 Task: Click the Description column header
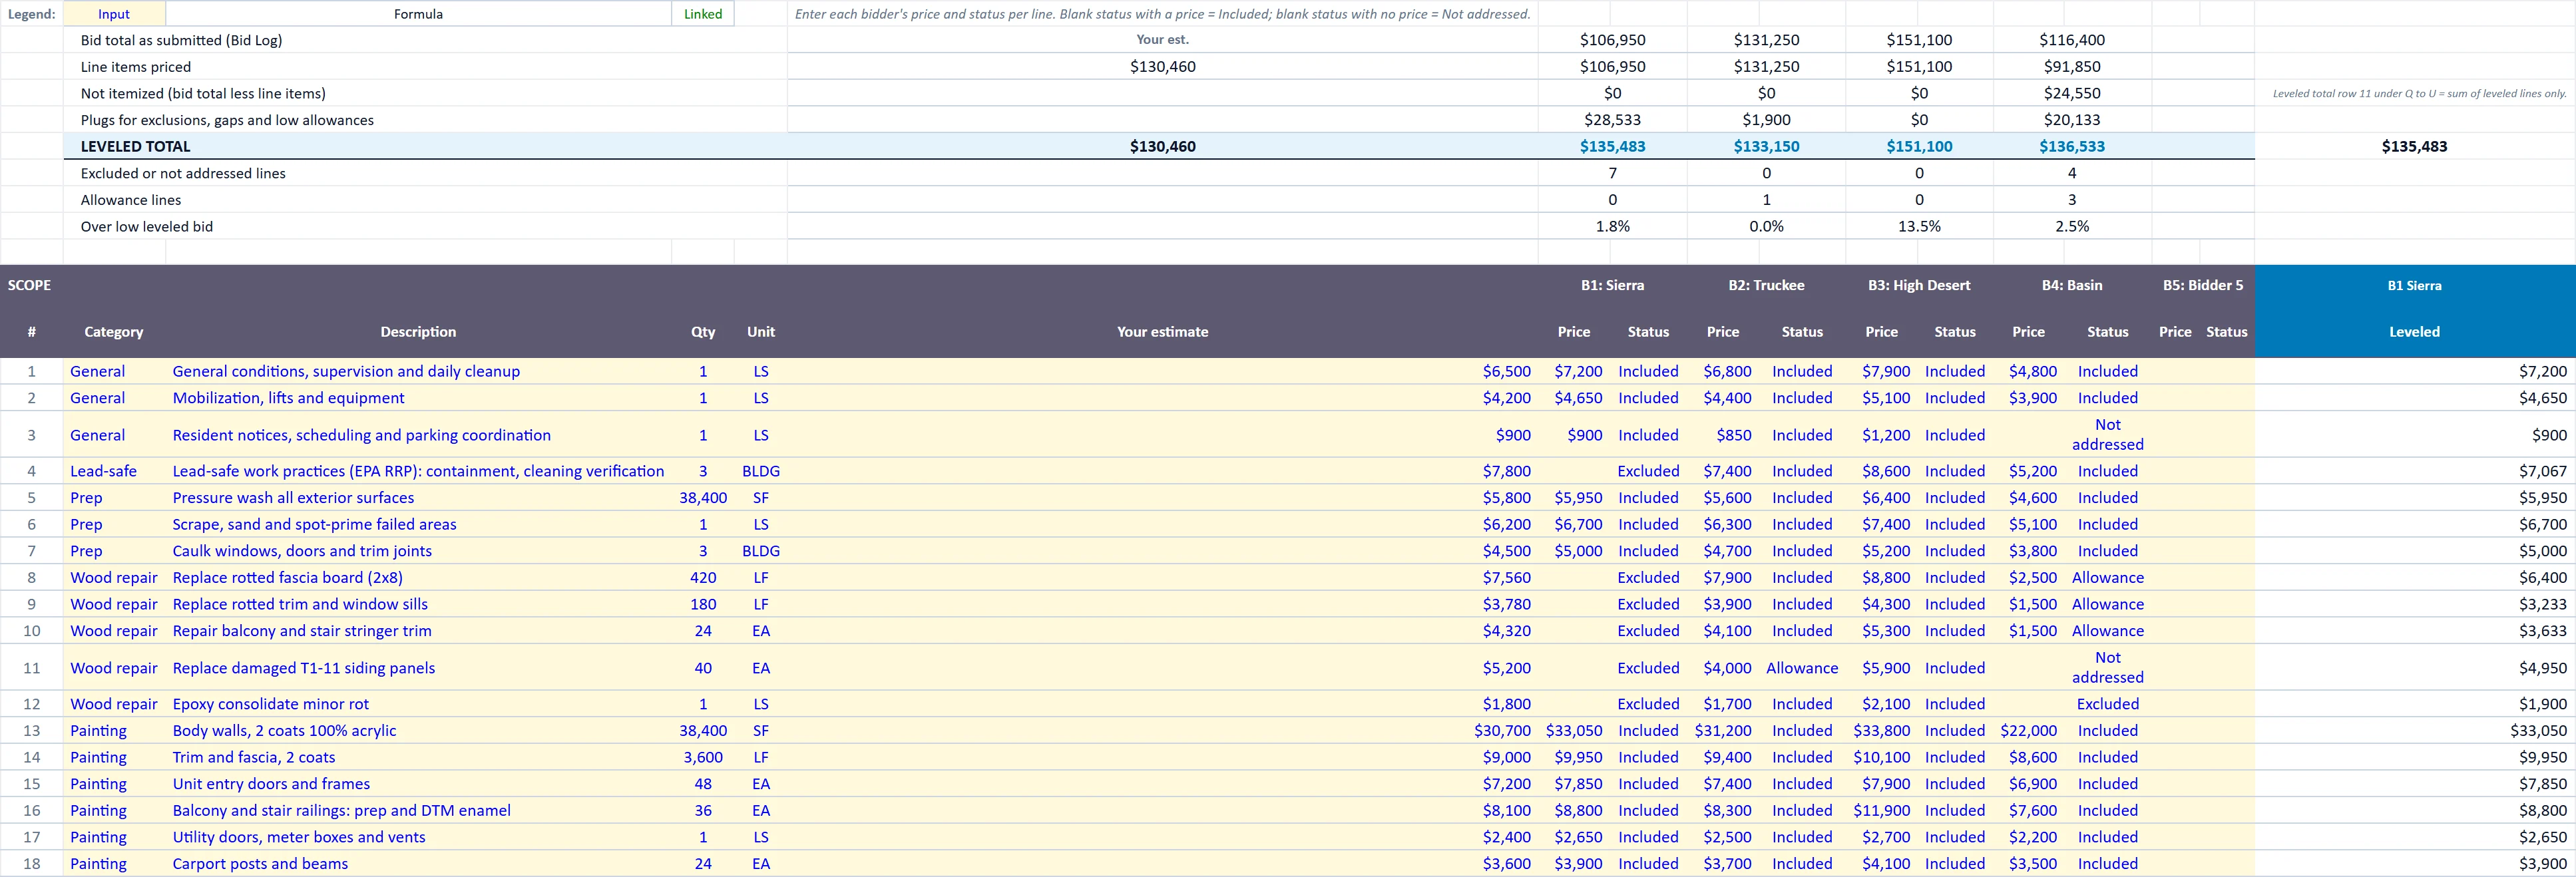(x=418, y=332)
